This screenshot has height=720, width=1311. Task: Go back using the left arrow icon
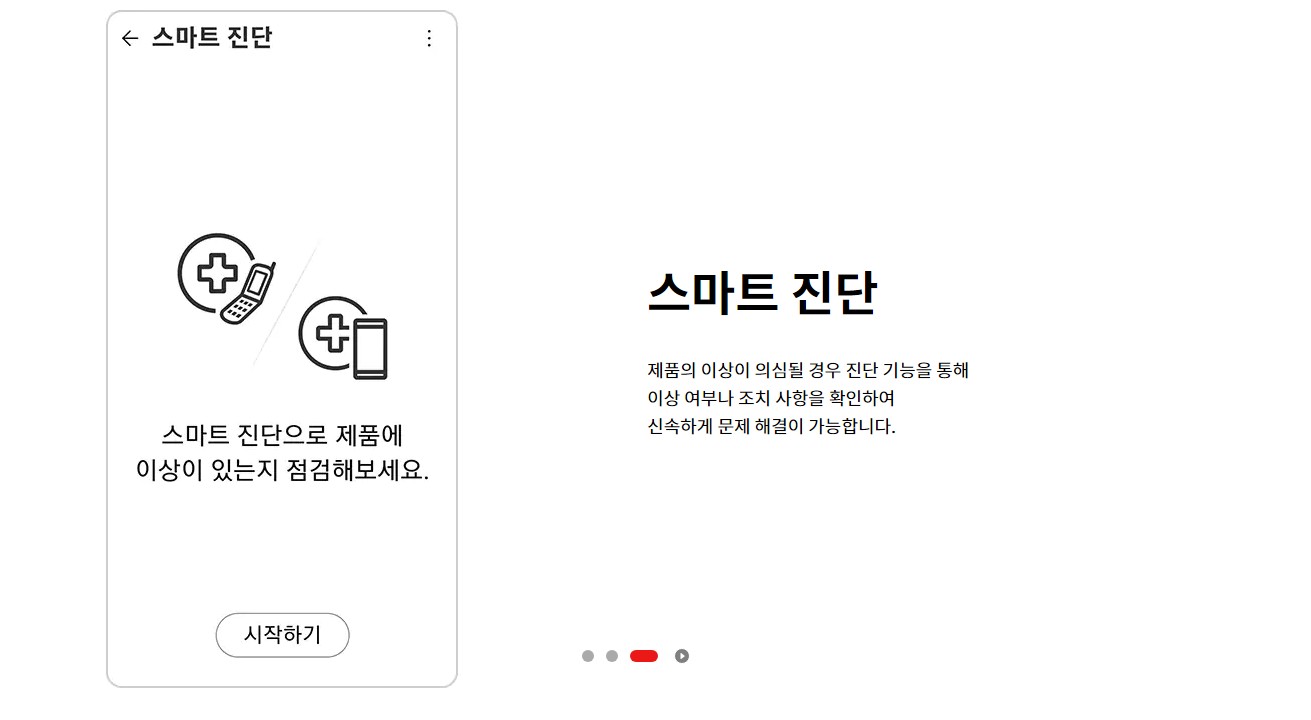pyautogui.click(x=129, y=38)
